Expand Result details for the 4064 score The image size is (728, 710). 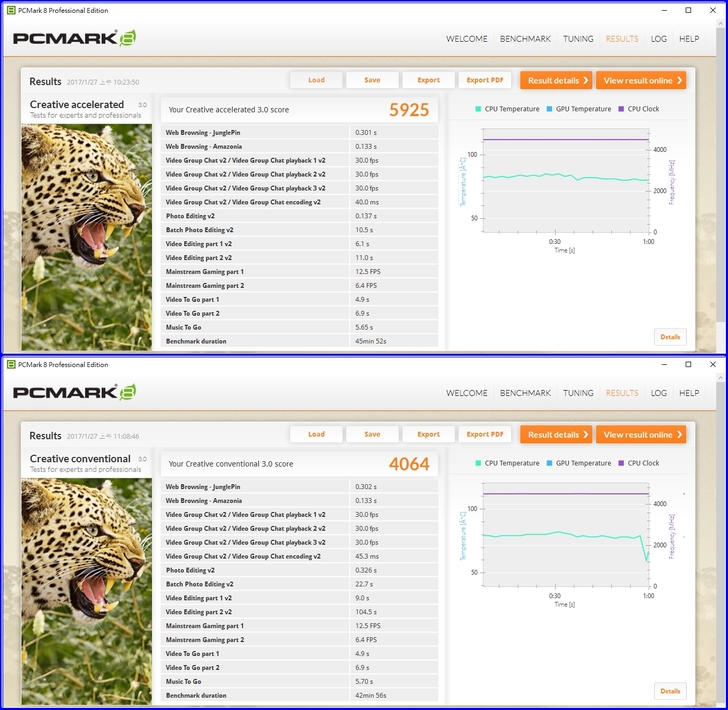(555, 435)
